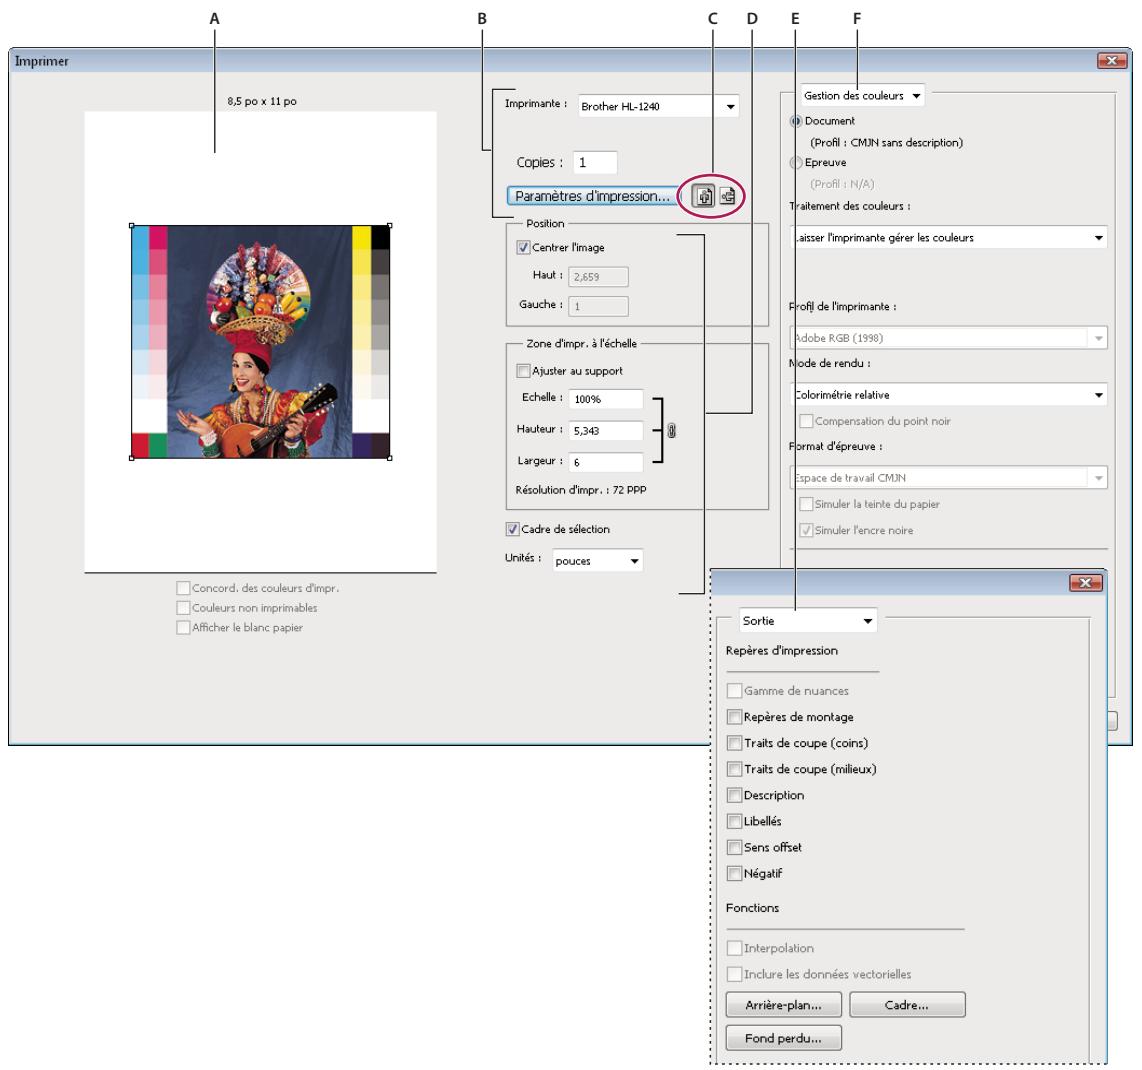Click the Echelle 100% field
Image resolution: width=1142 pixels, height=1070 pixels.
pos(607,399)
